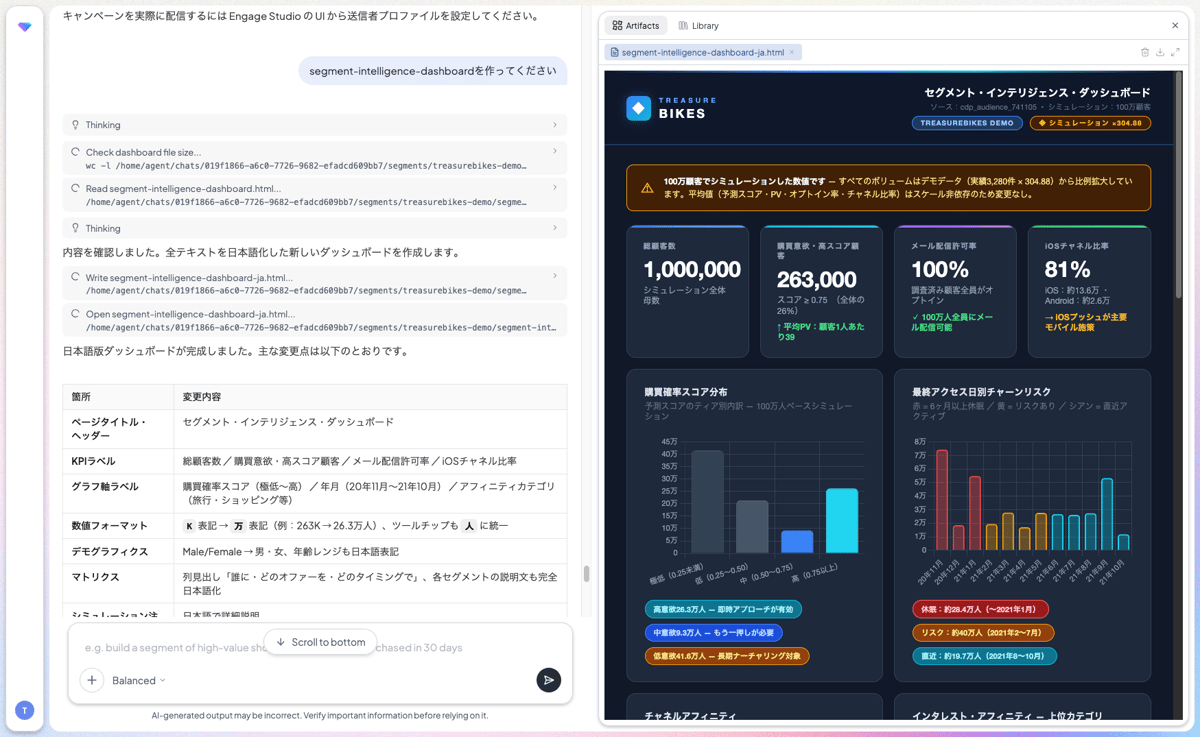The image size is (1200, 737).
Task: Switch to the Library tab
Action: pyautogui.click(x=698, y=25)
